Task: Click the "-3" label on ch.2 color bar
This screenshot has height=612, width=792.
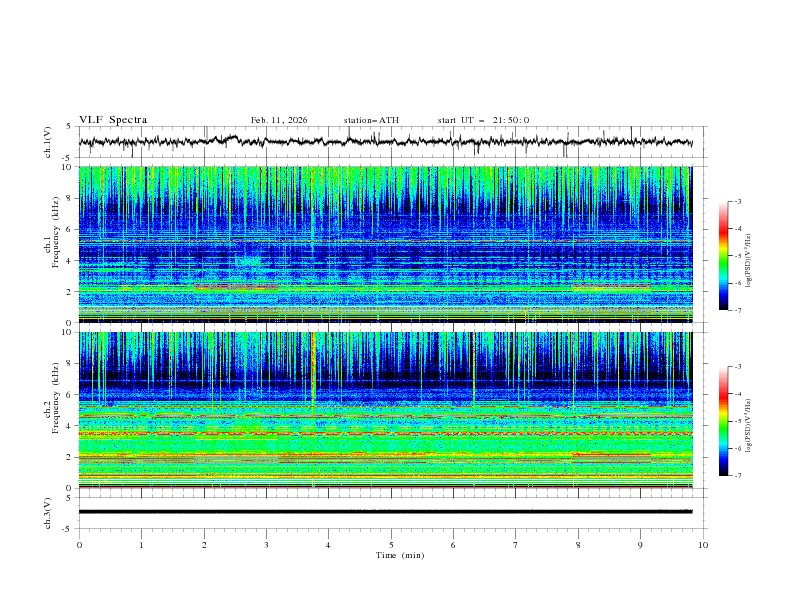Action: click(x=737, y=367)
